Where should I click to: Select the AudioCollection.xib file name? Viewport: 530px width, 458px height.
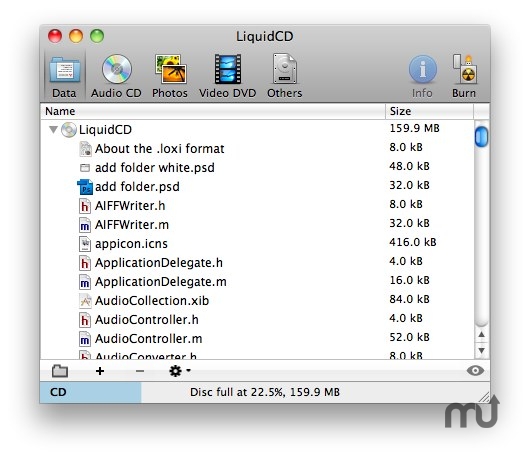click(x=152, y=301)
